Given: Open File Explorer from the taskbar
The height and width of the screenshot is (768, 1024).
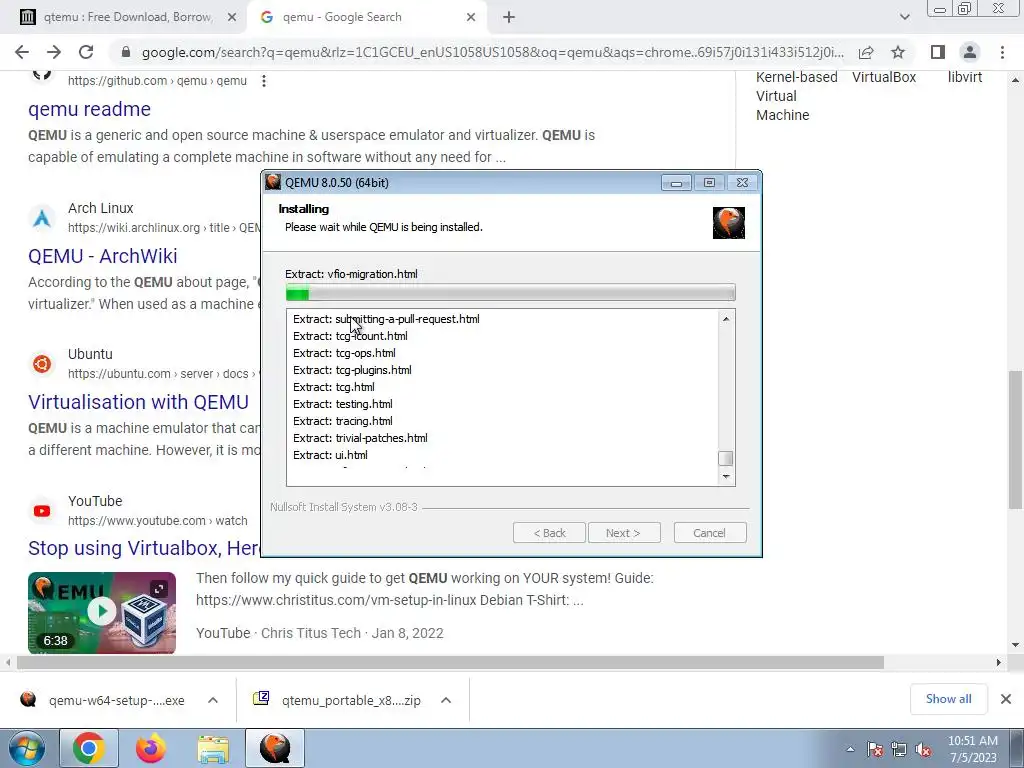Looking at the screenshot, I should tap(213, 748).
